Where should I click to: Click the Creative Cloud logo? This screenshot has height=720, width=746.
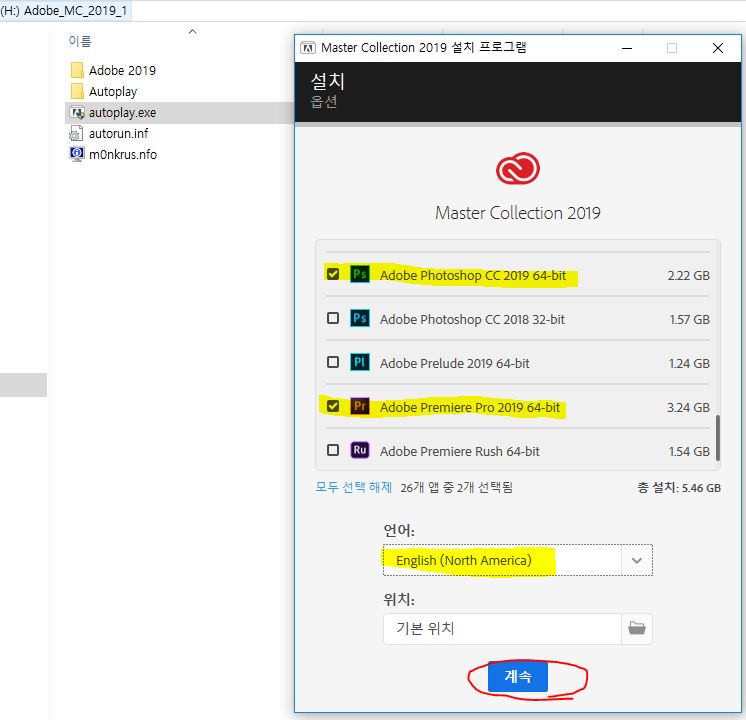pyautogui.click(x=518, y=168)
